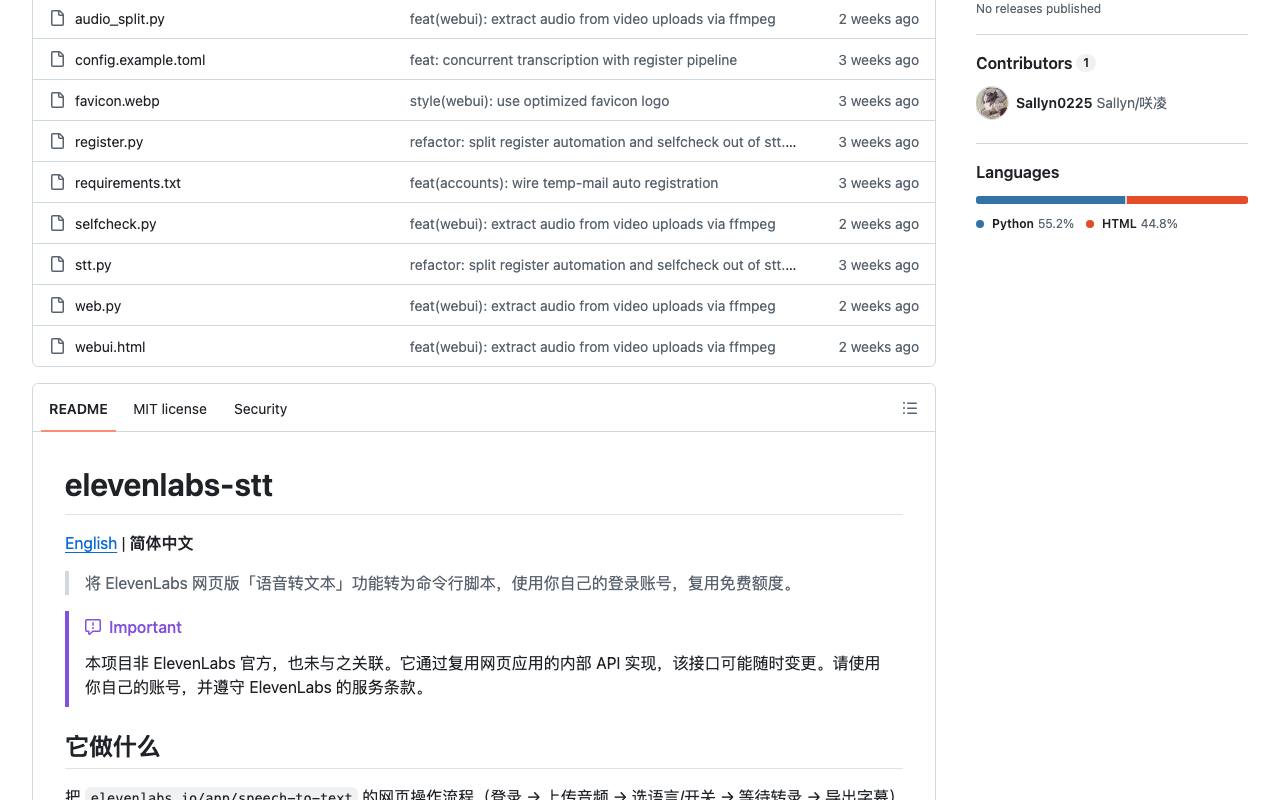Image resolution: width=1280 pixels, height=800 pixels.
Task: Click the file icon next to stt.py
Action: pyautogui.click(x=57, y=264)
